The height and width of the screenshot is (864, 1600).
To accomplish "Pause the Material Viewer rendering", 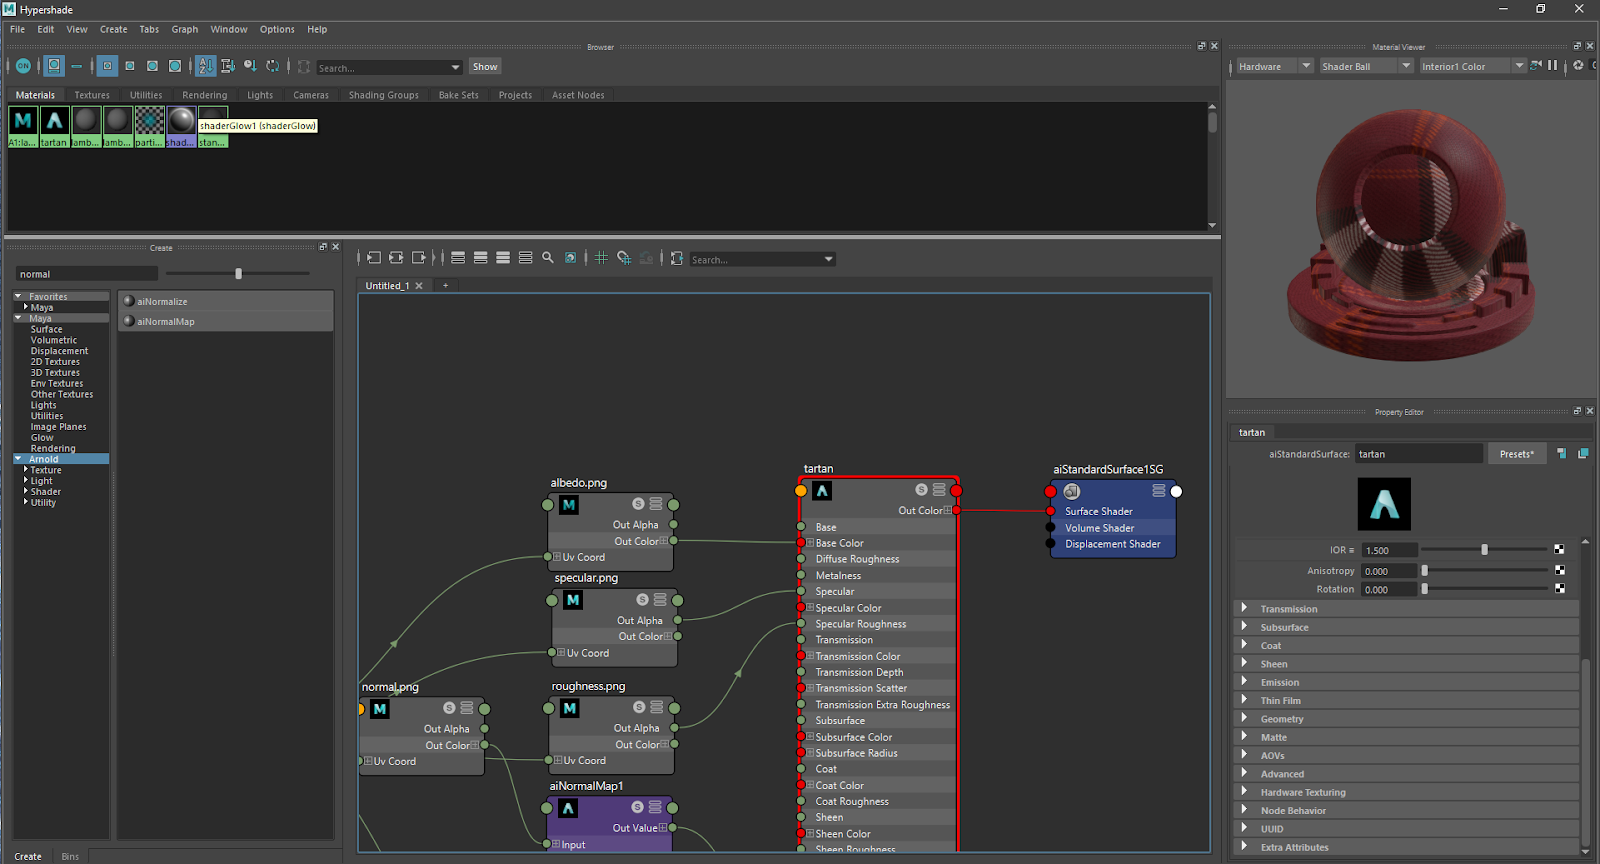I will click(x=1553, y=65).
